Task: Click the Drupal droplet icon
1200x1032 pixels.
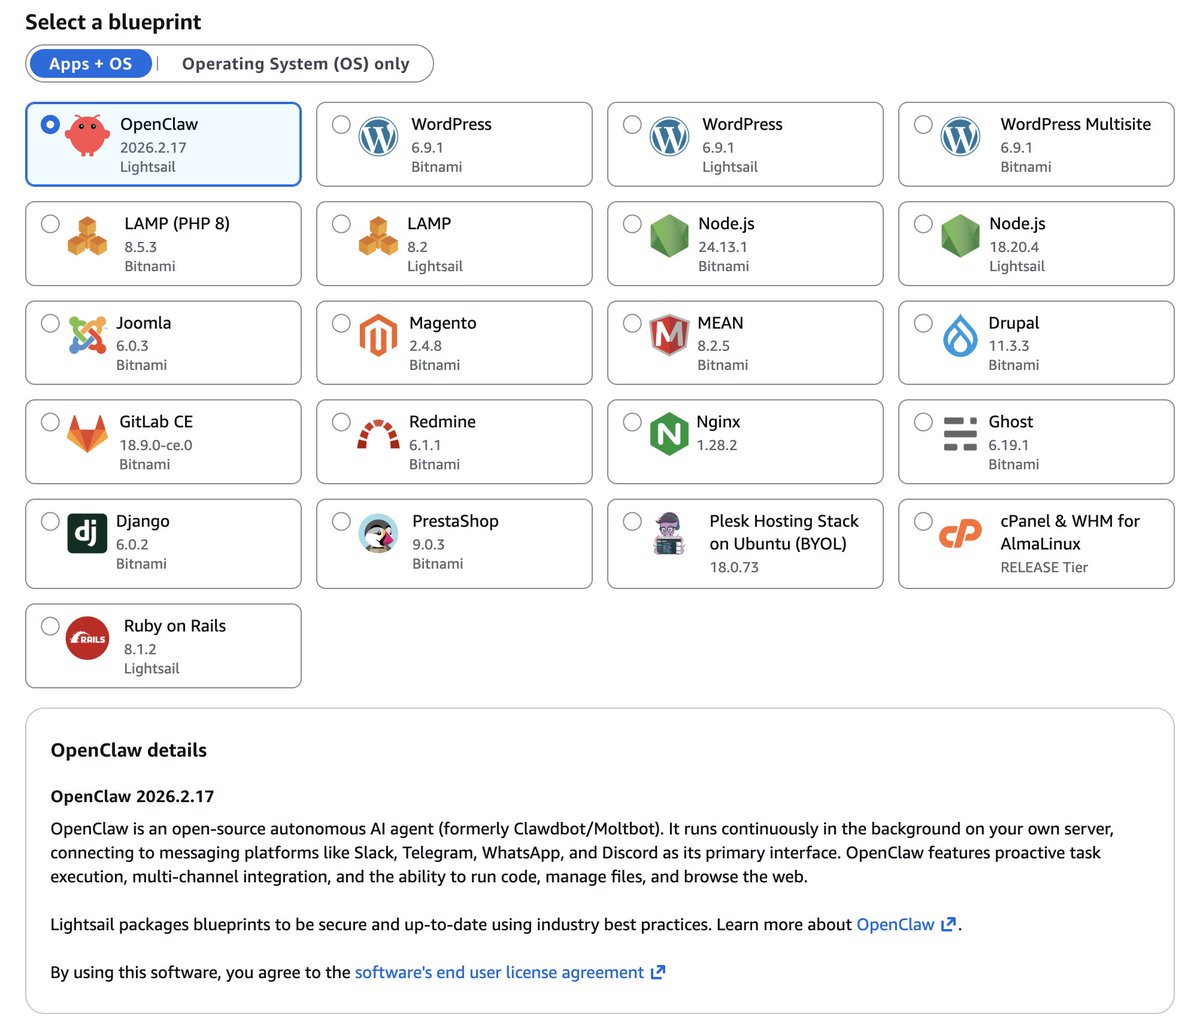Action: click(x=960, y=335)
